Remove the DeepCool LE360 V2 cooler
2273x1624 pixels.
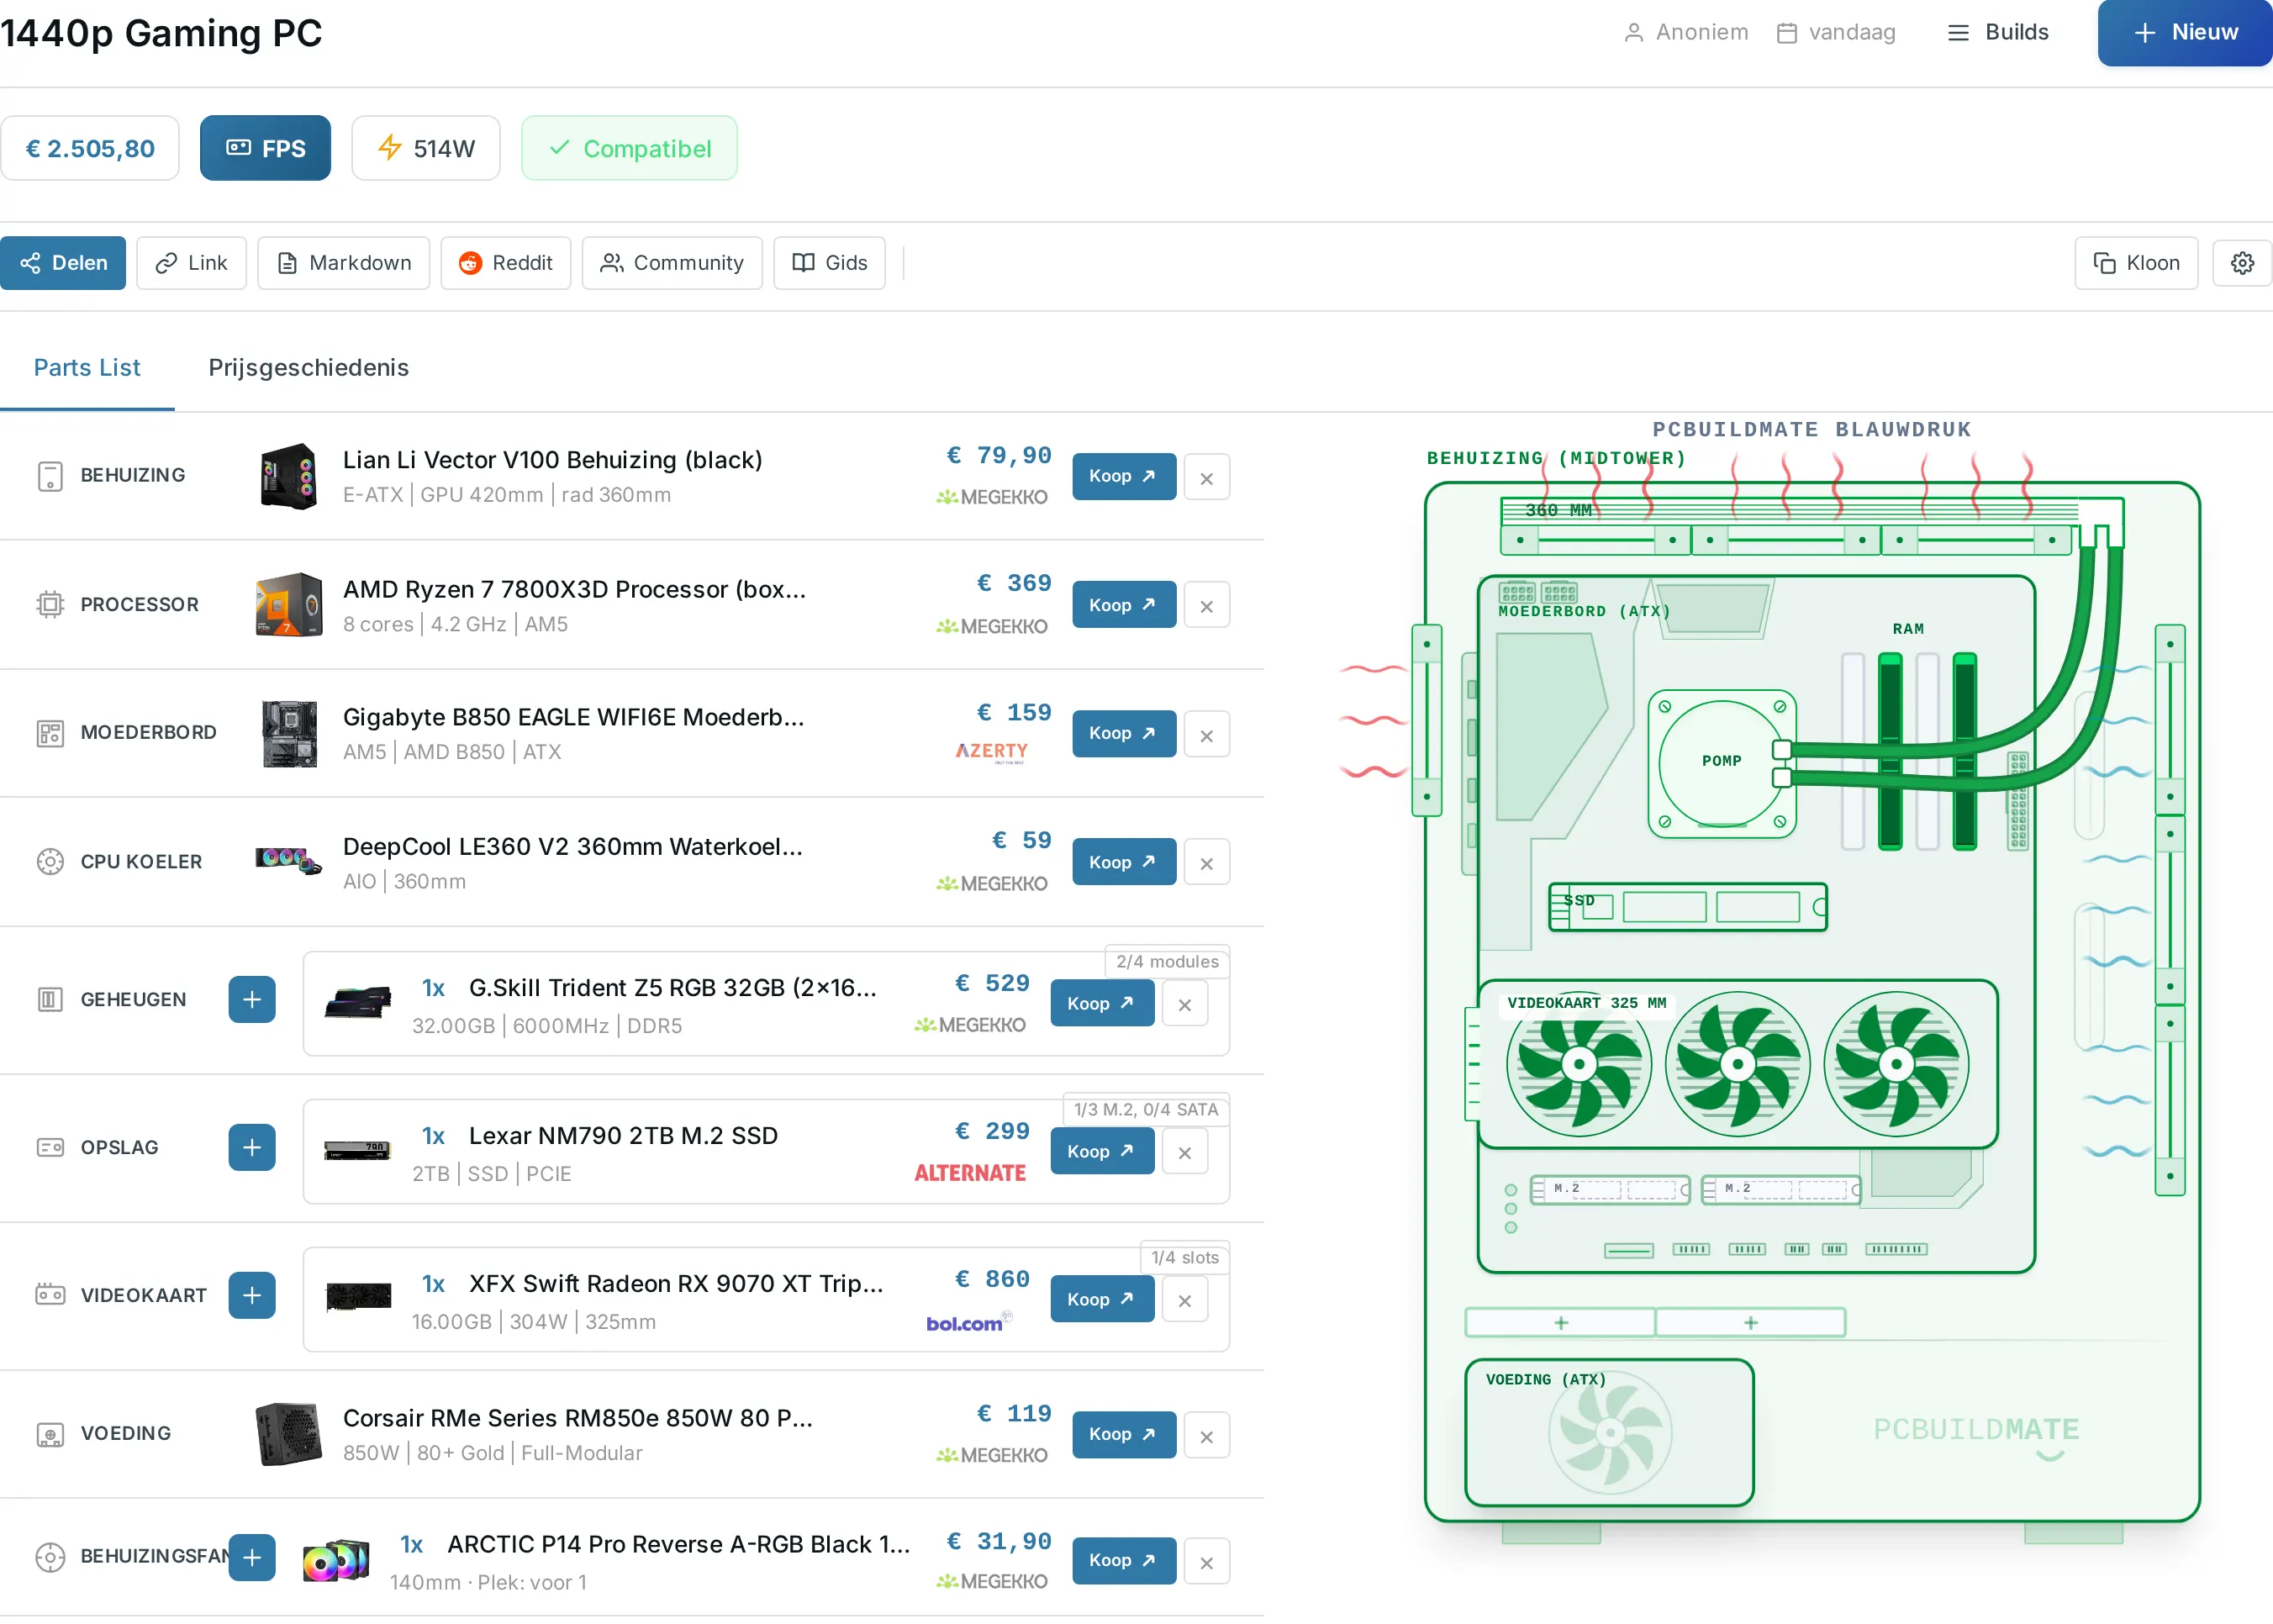coord(1206,863)
